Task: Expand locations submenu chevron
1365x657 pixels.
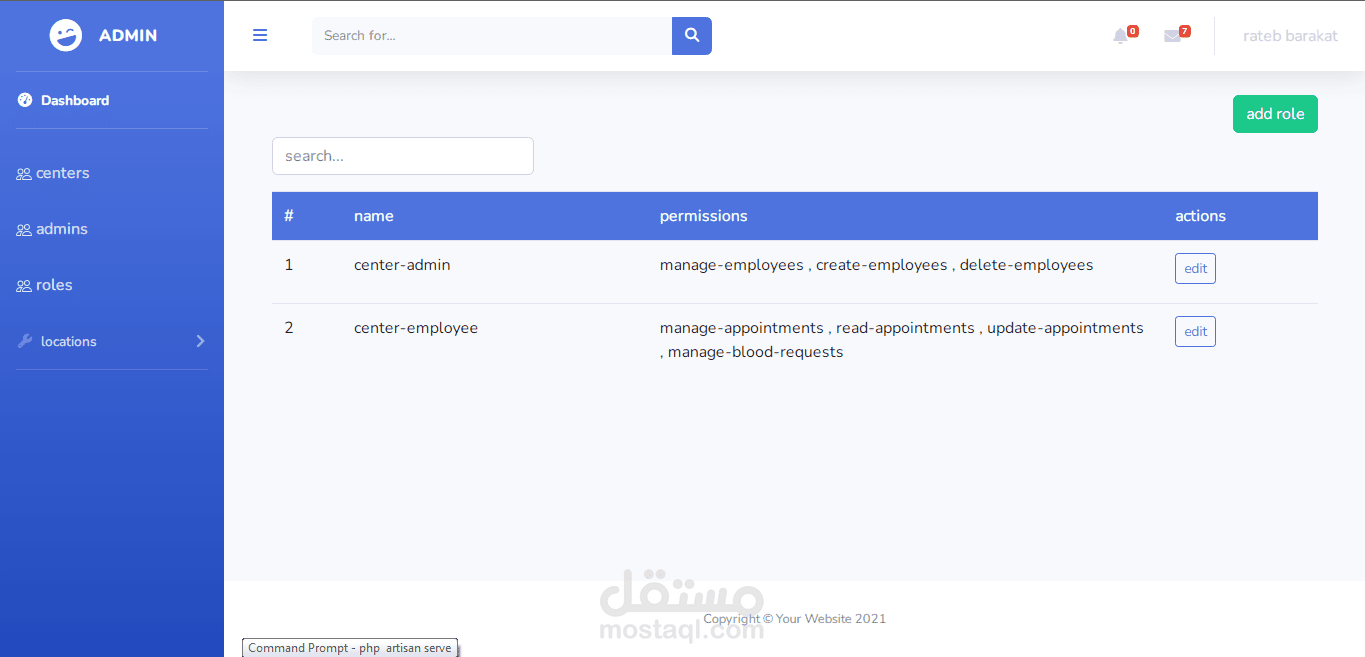Action: 200,341
